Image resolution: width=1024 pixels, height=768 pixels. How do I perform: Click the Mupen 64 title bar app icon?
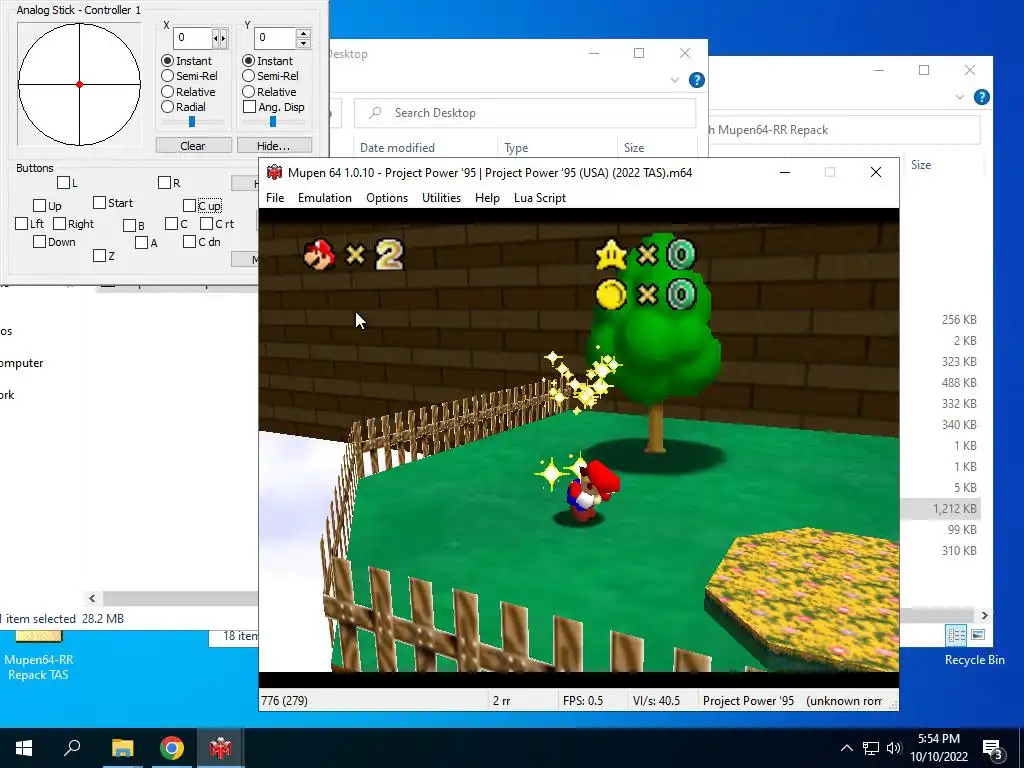click(x=274, y=172)
